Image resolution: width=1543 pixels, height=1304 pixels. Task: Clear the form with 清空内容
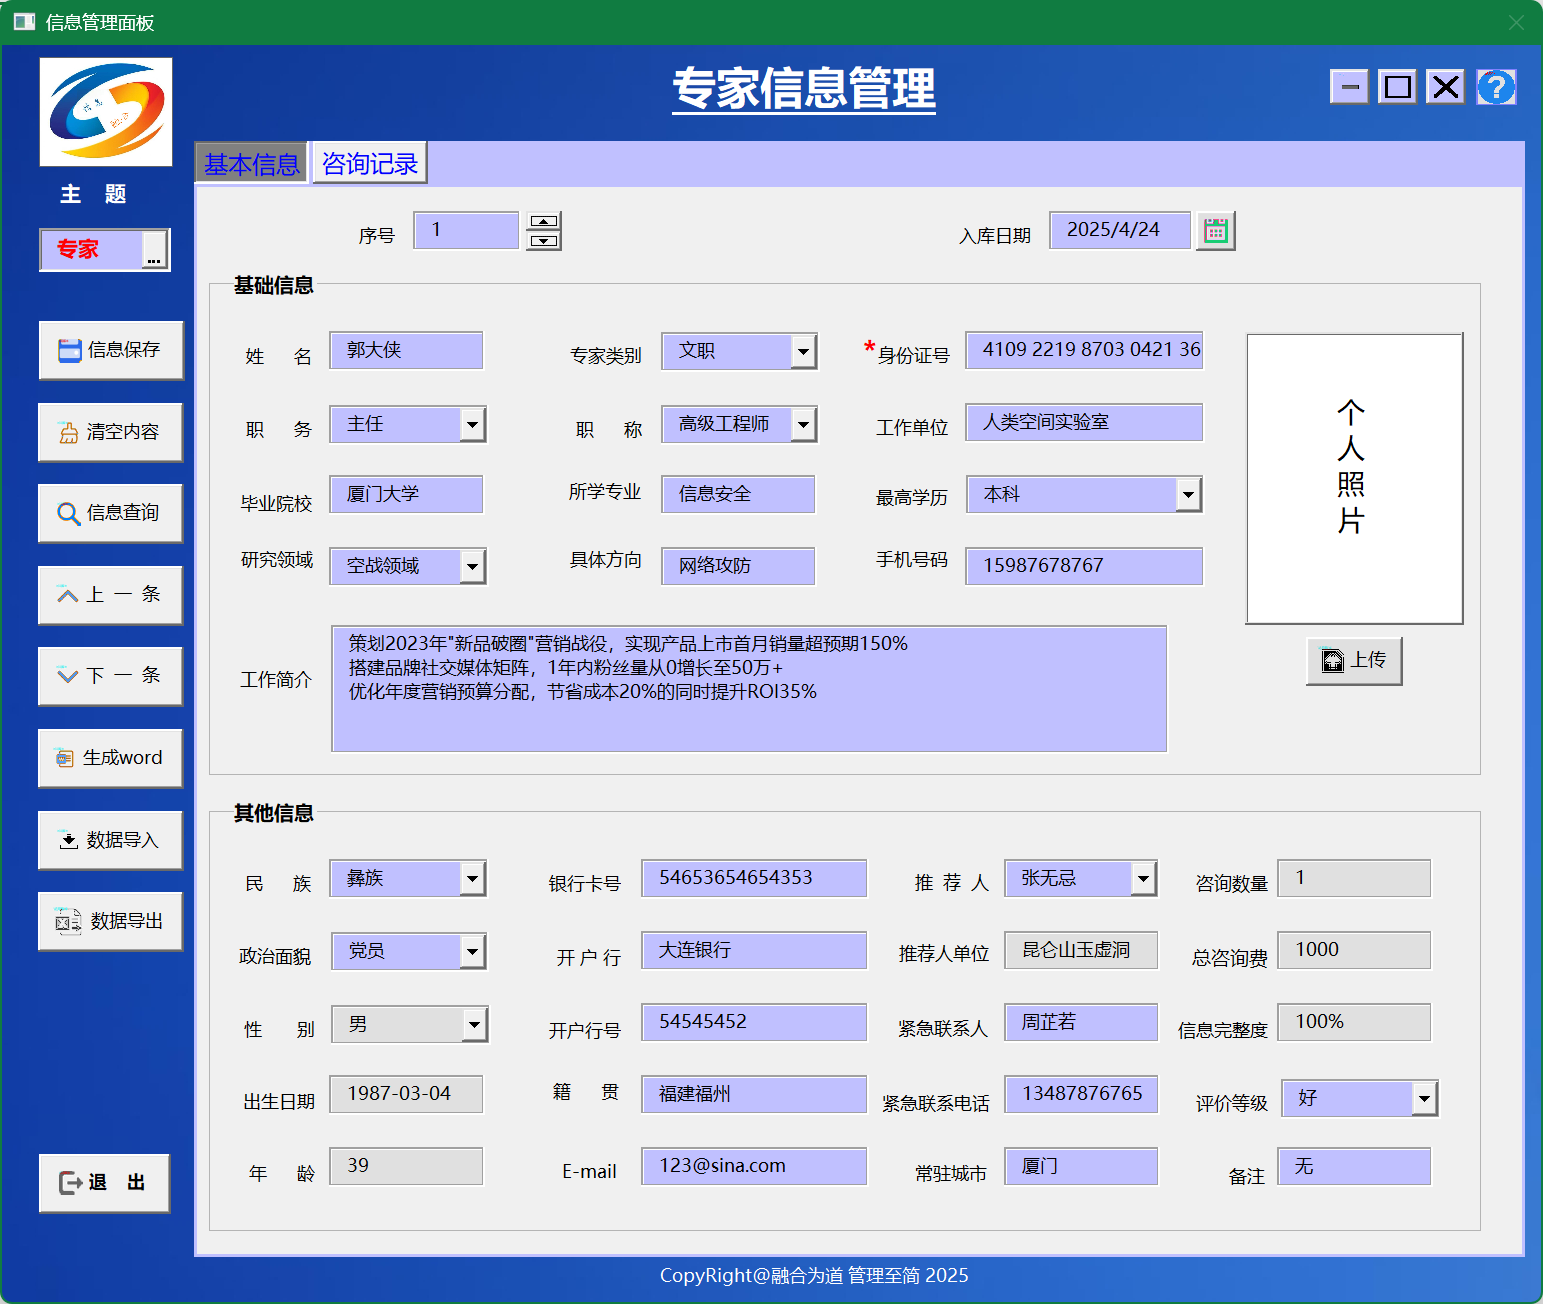tap(111, 432)
